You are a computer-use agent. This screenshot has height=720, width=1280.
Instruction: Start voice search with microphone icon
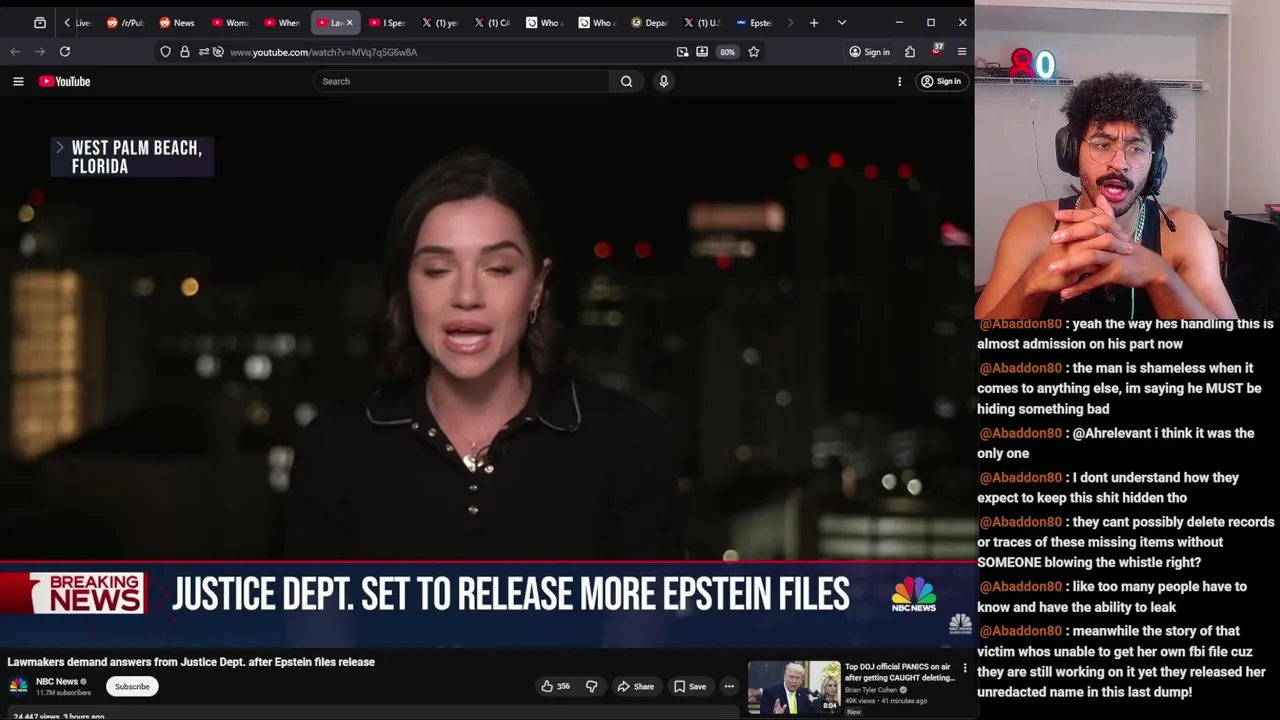pyautogui.click(x=663, y=81)
